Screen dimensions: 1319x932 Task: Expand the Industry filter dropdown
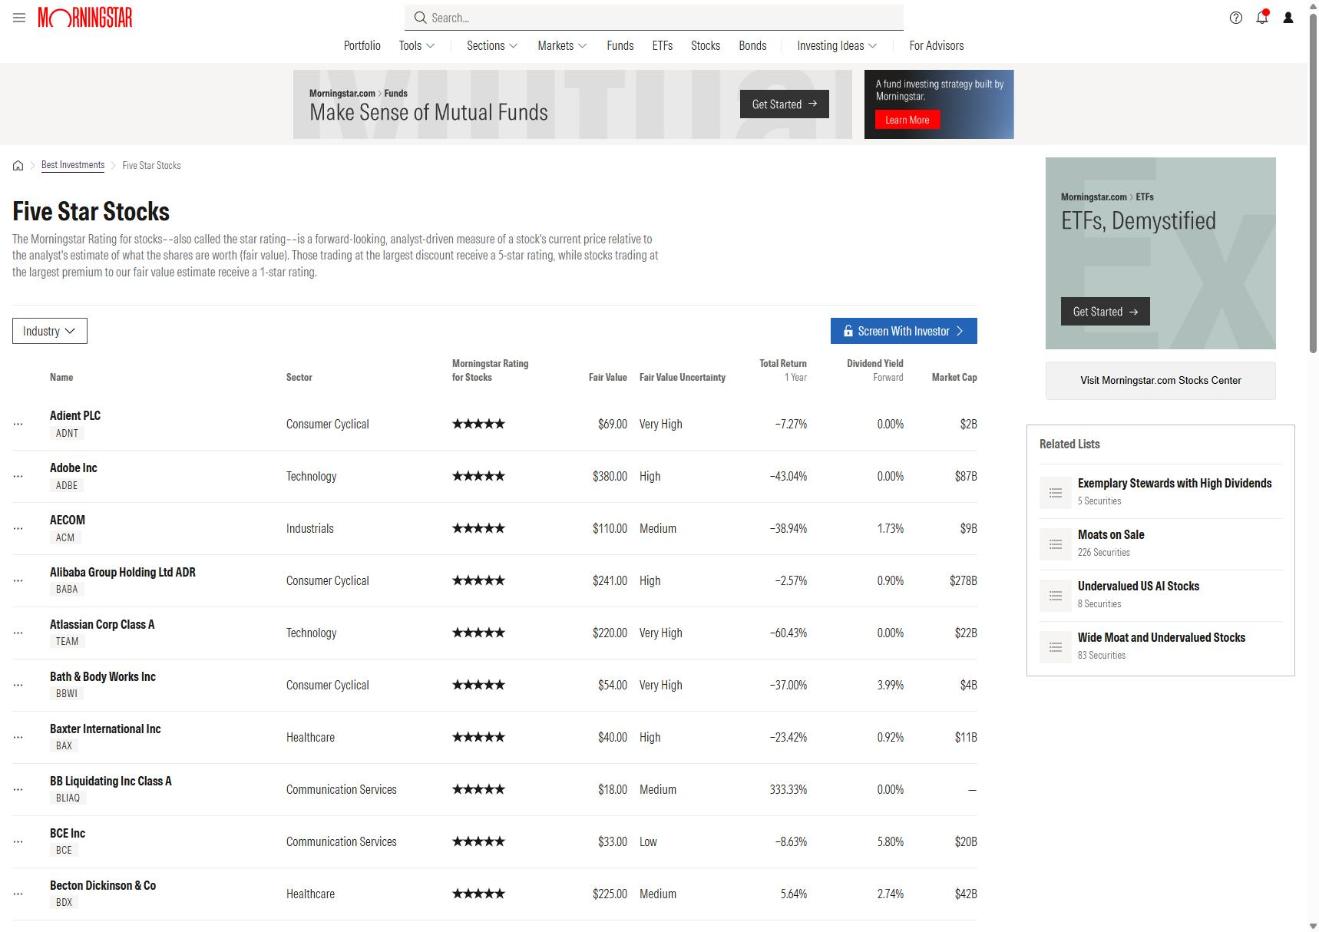50,331
